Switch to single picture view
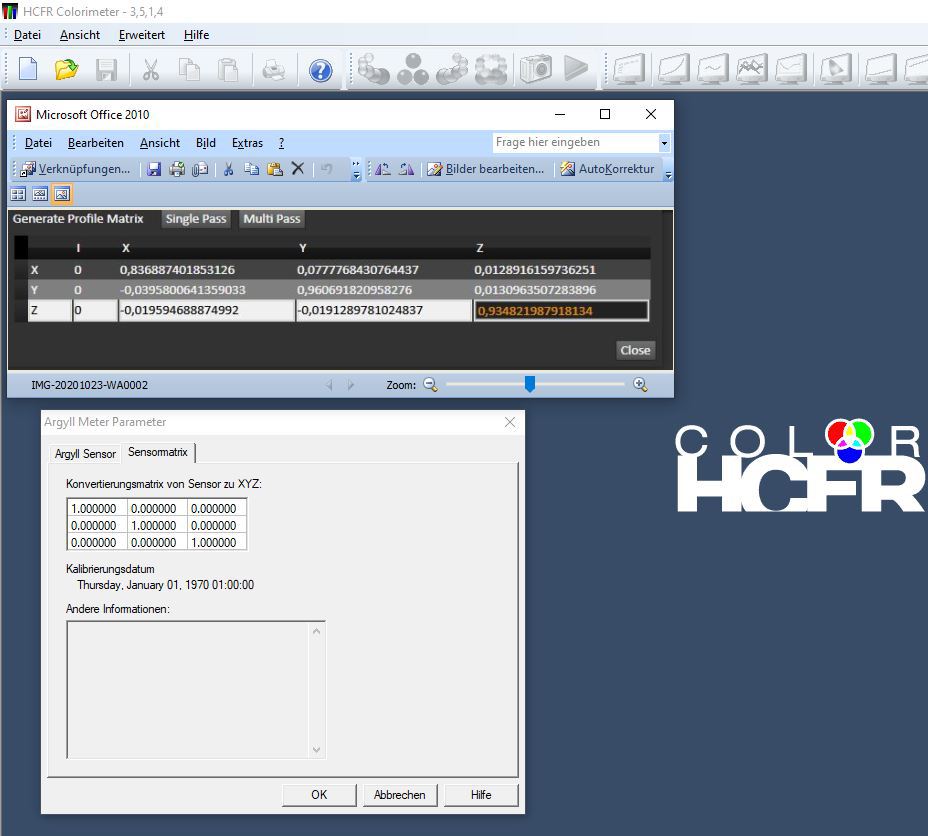 62,194
